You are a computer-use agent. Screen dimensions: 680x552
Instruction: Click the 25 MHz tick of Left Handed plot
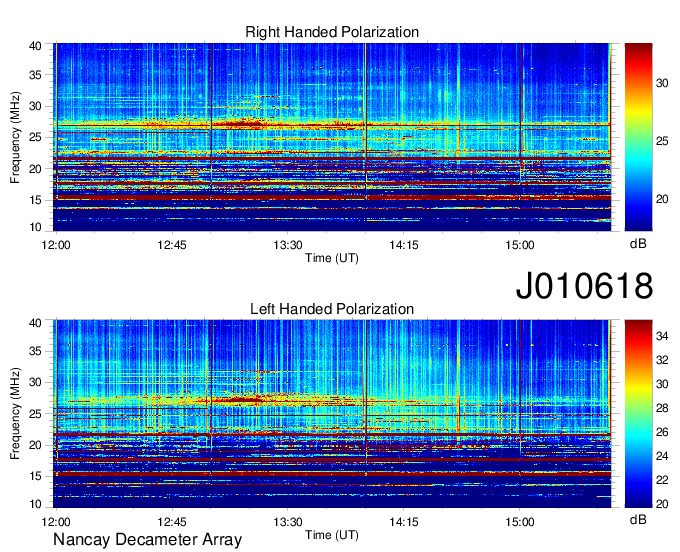tap(35, 414)
